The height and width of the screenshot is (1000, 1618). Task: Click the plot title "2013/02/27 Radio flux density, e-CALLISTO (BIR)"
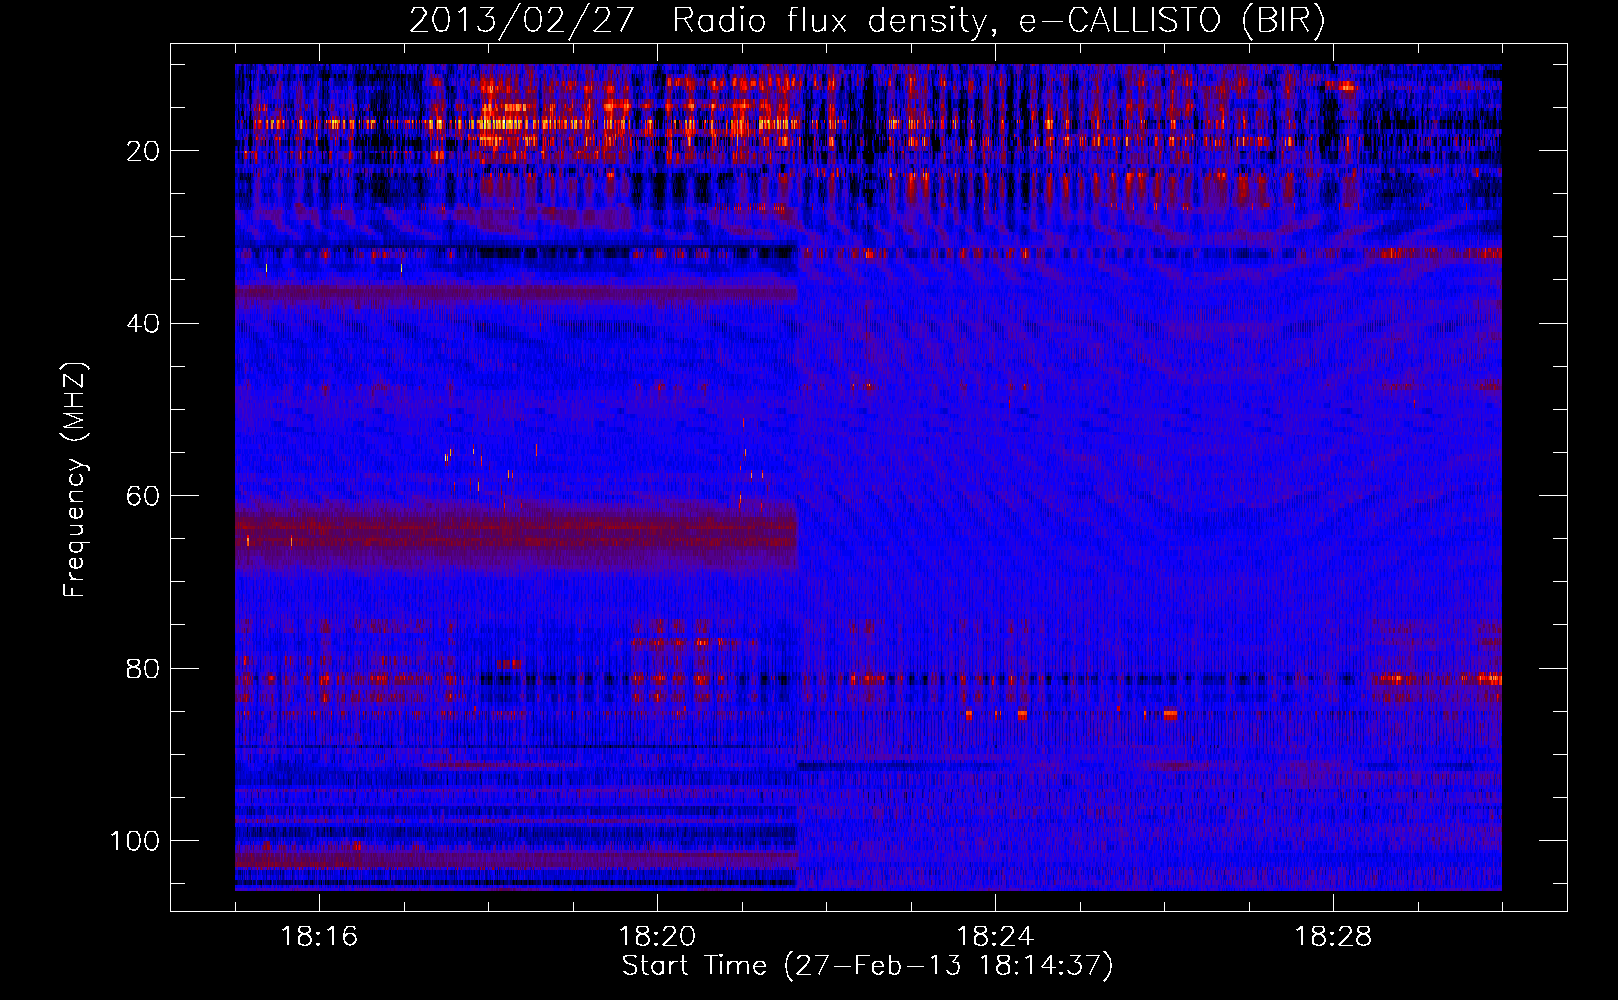(x=867, y=21)
